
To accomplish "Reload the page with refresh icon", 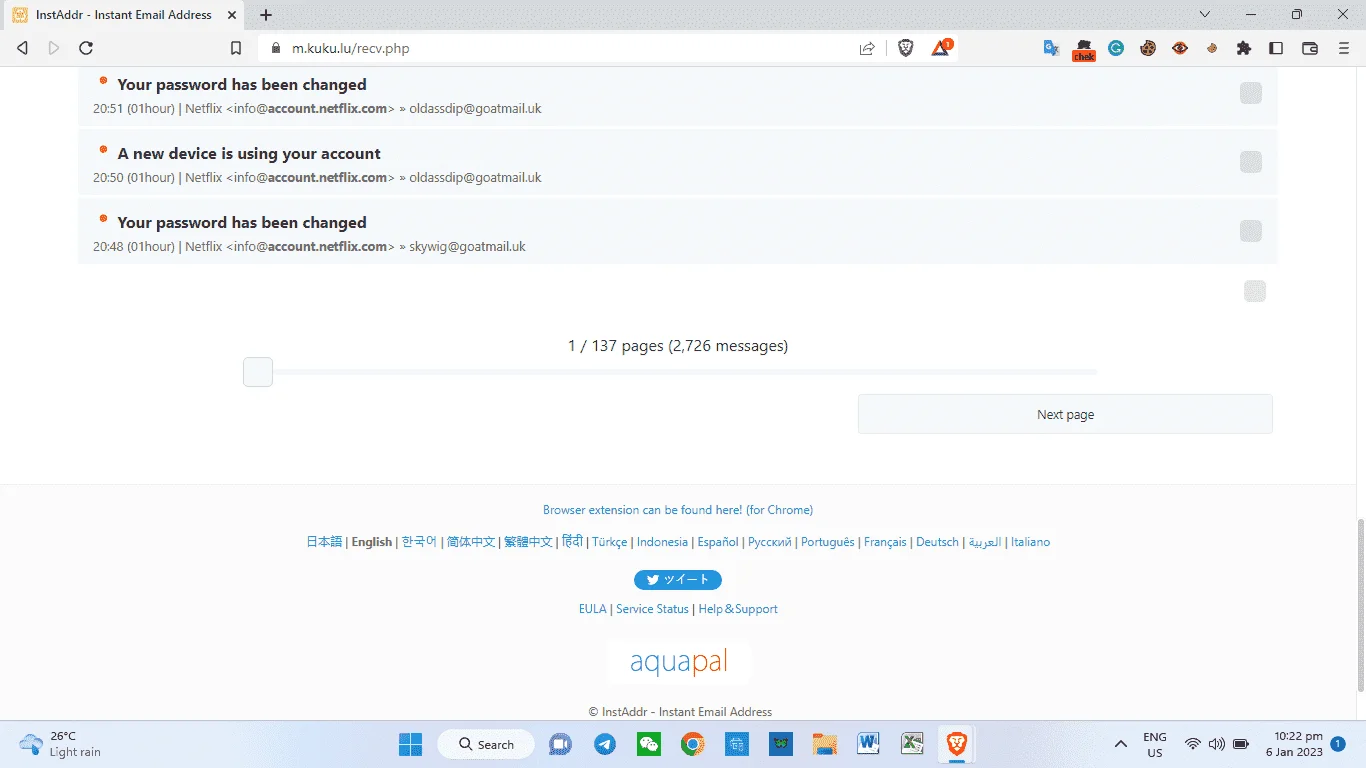I will 86,48.
